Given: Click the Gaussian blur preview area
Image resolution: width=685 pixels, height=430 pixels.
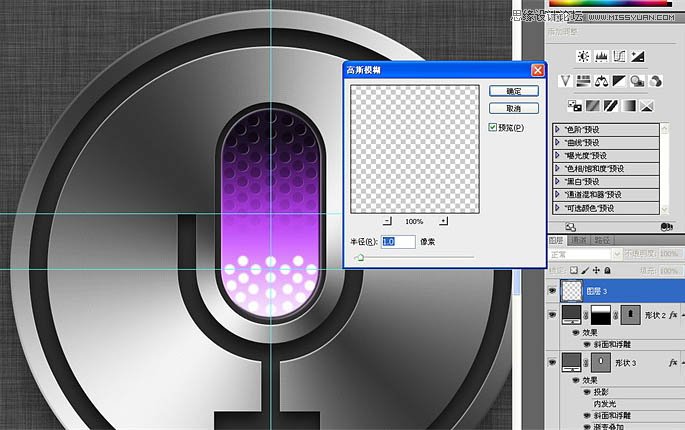Looking at the screenshot, I should [415, 149].
